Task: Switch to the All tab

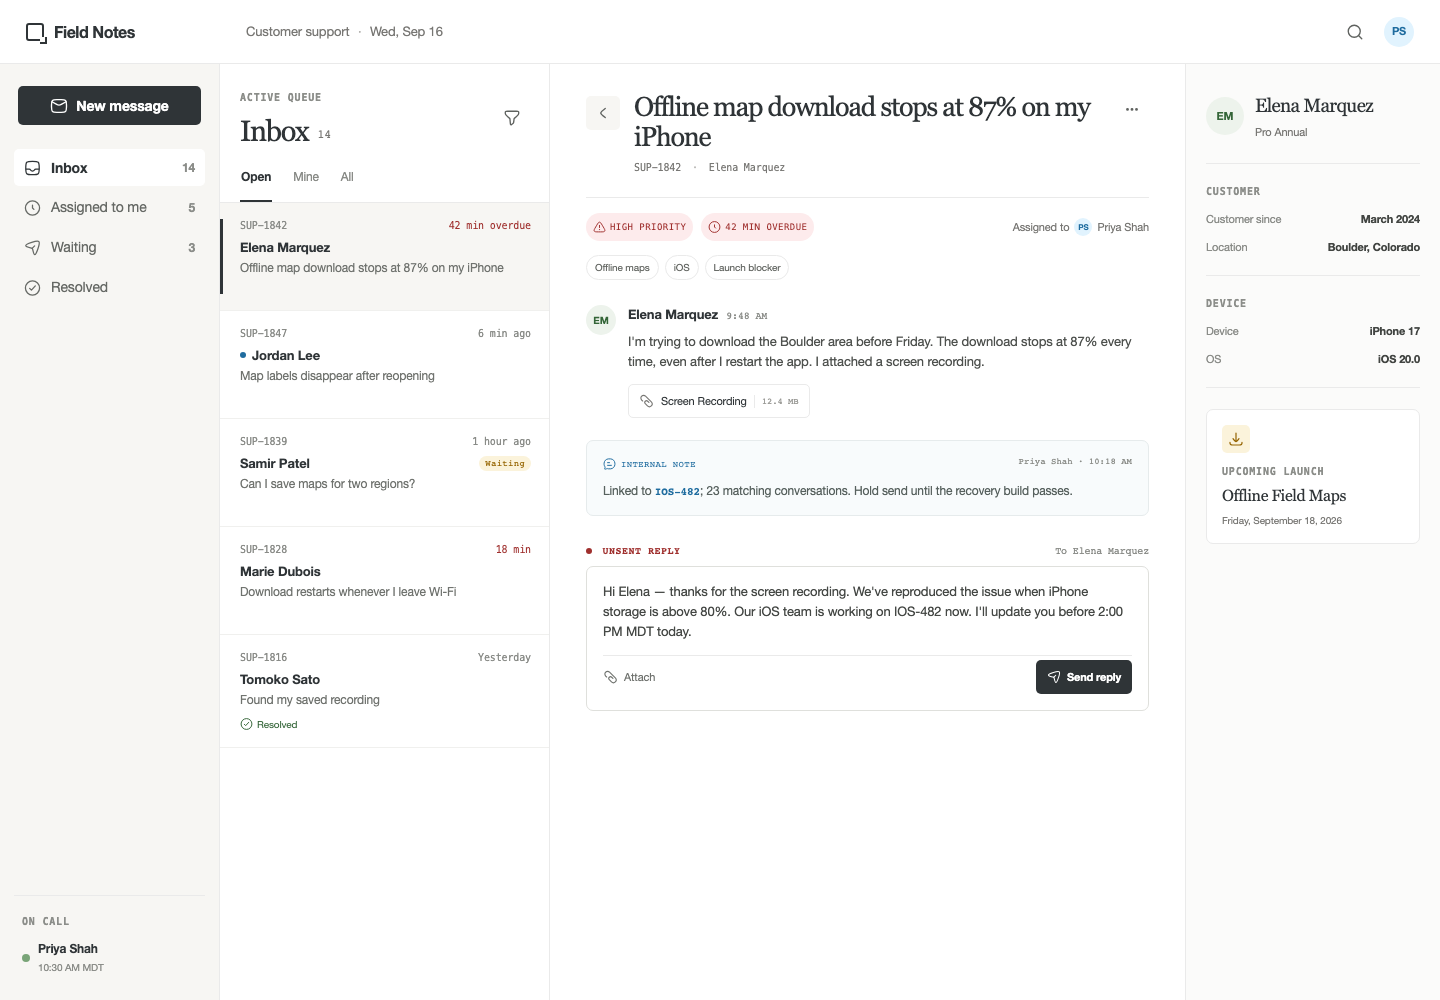Action: coord(347,177)
